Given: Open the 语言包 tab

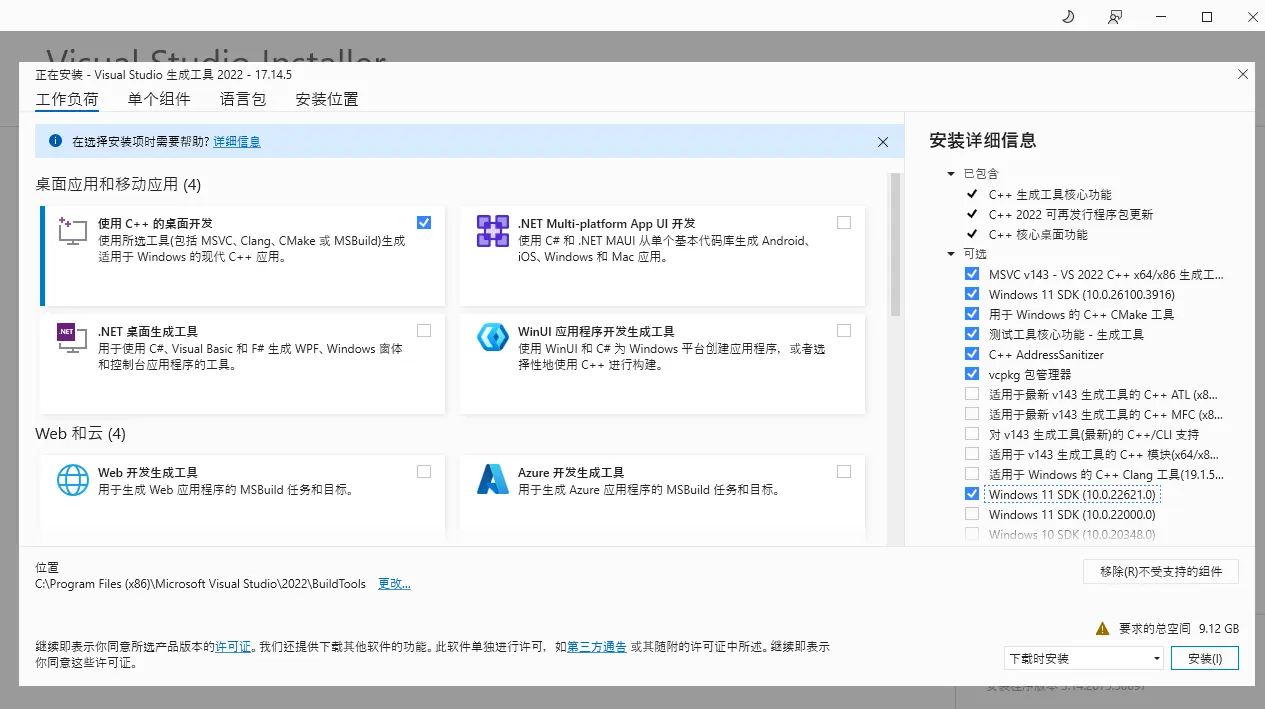Looking at the screenshot, I should (243, 99).
